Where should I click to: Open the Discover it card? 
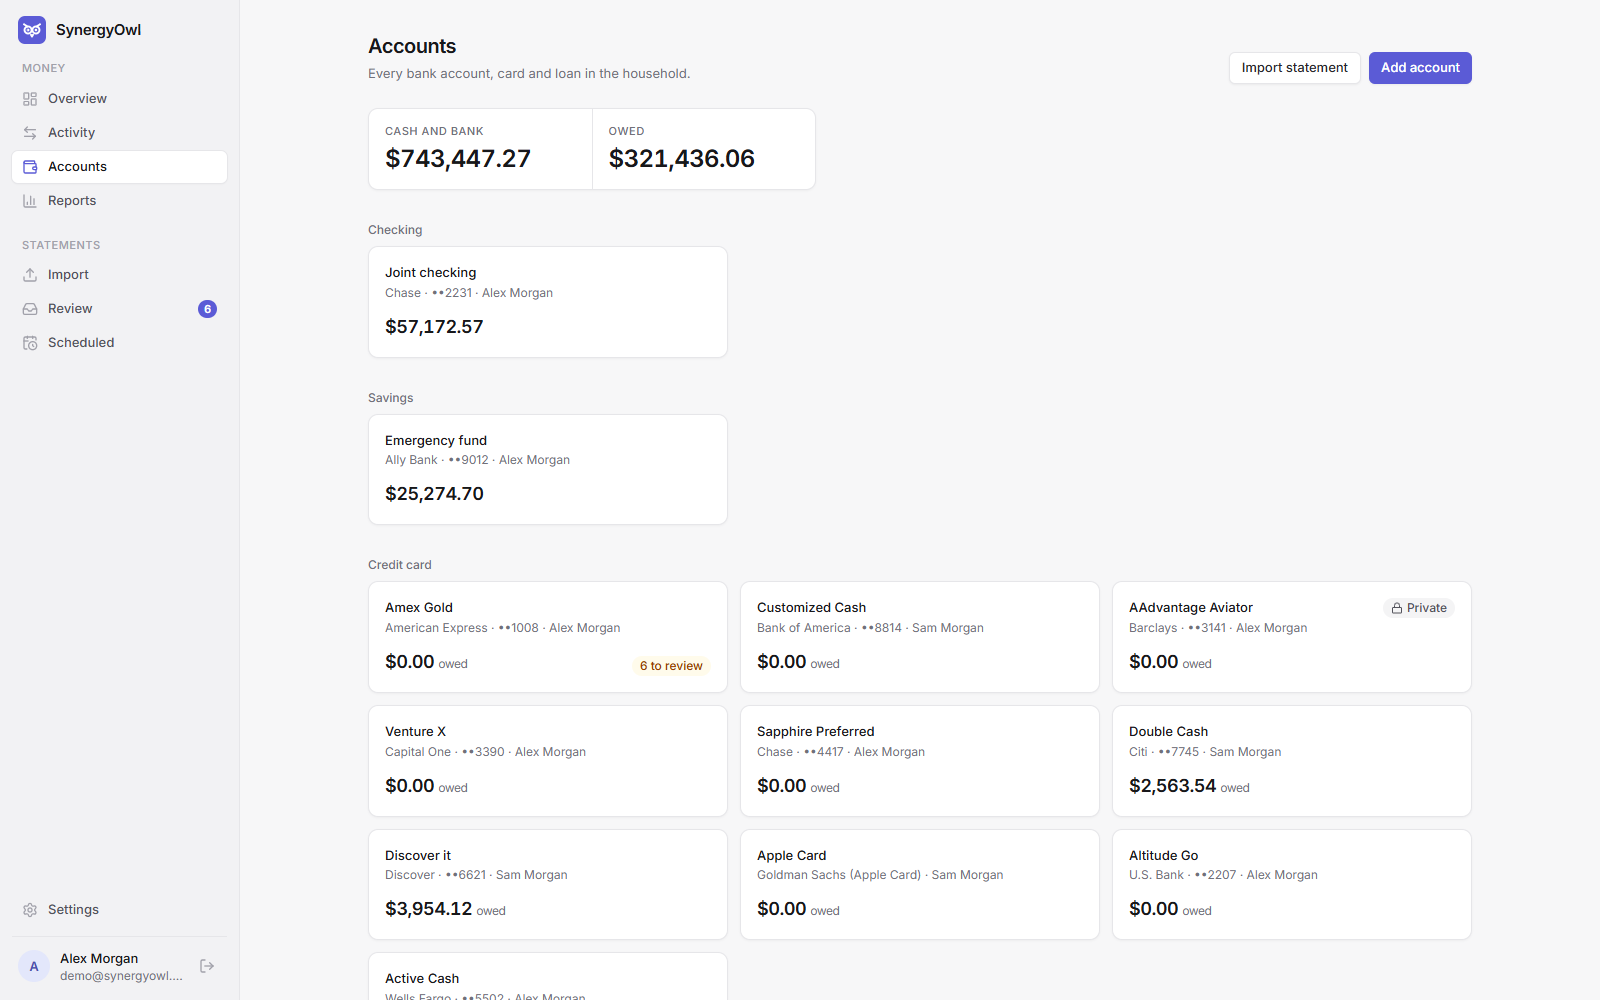(x=548, y=885)
